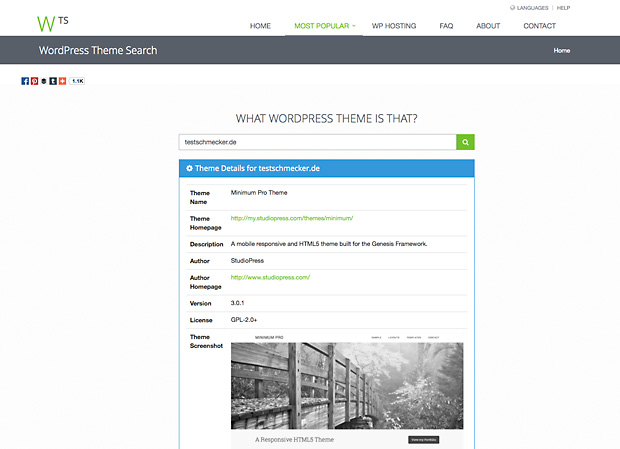Click the theme screenshot thumbnail image
620x449 pixels.
pyautogui.click(x=347, y=391)
